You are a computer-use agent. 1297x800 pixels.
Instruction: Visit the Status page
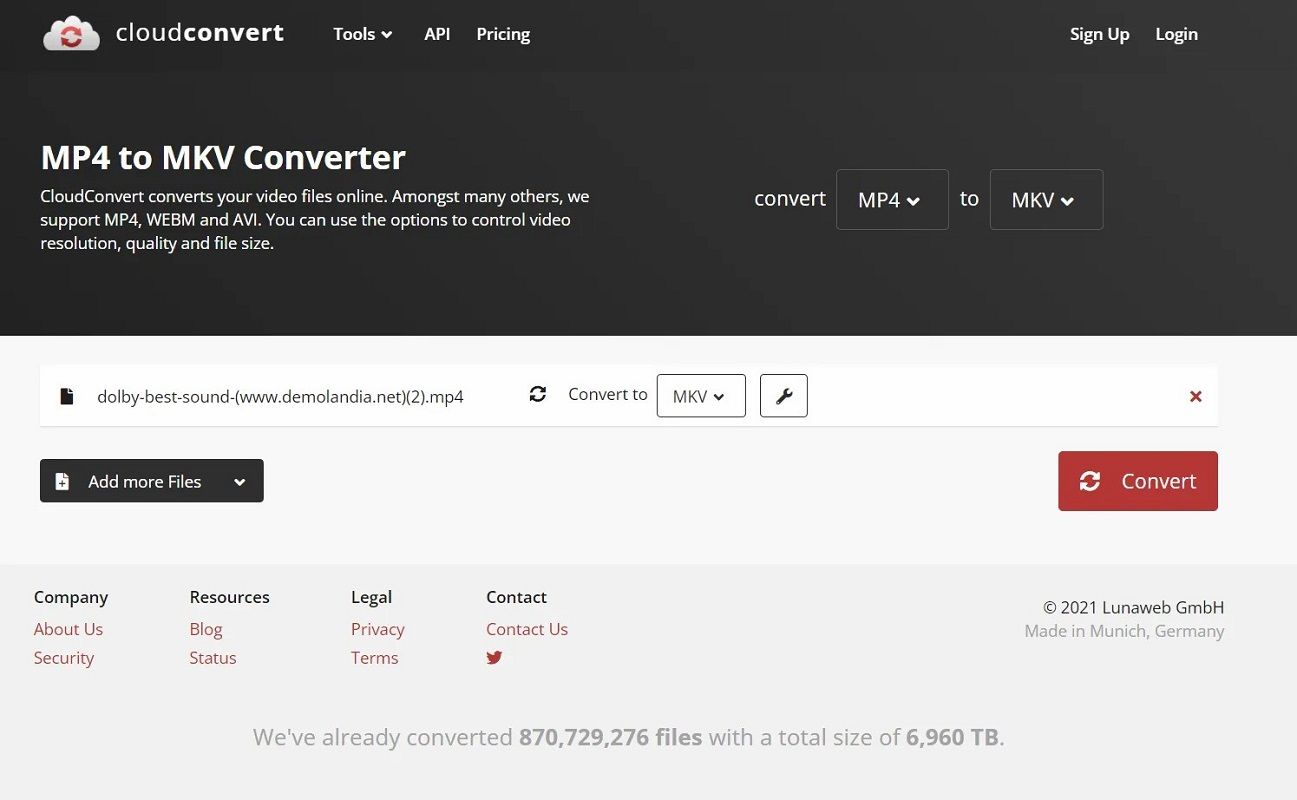coord(212,657)
